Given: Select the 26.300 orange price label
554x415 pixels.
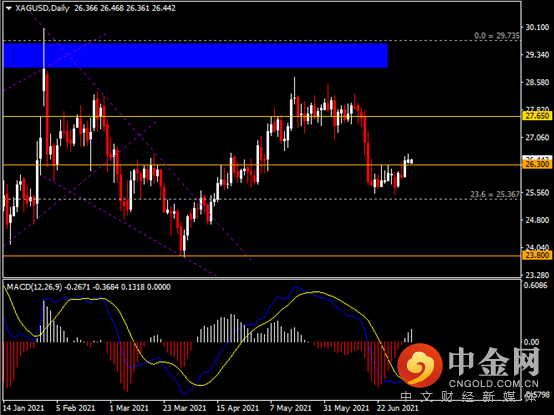Looking at the screenshot, I should (x=537, y=164).
